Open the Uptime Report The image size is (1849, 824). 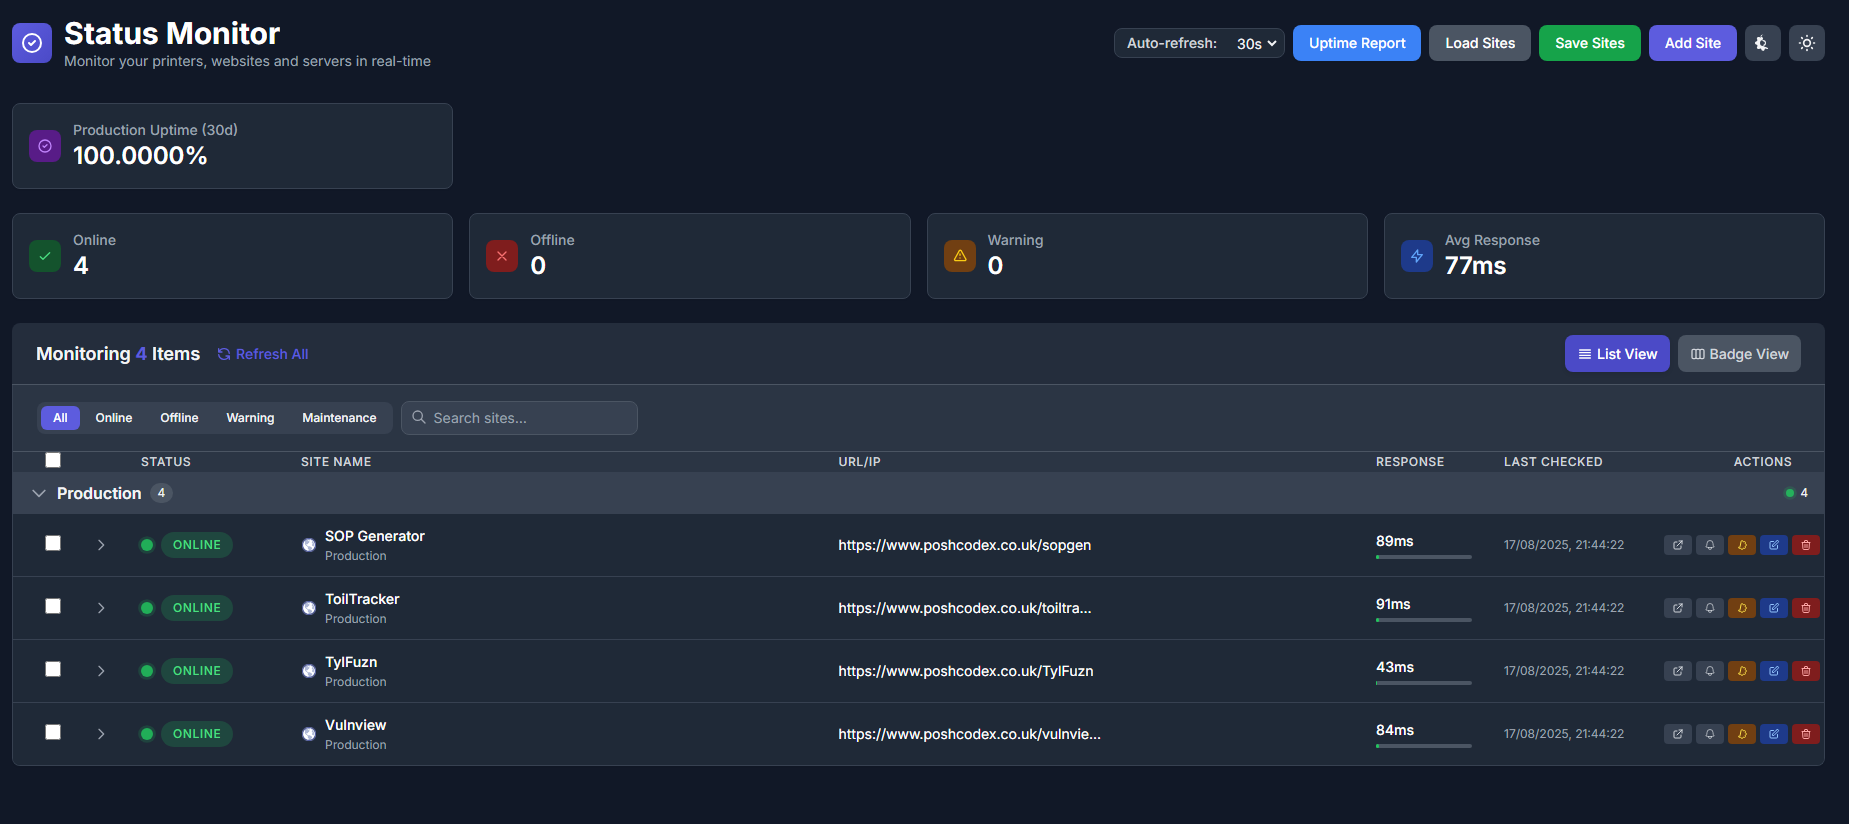[1357, 43]
